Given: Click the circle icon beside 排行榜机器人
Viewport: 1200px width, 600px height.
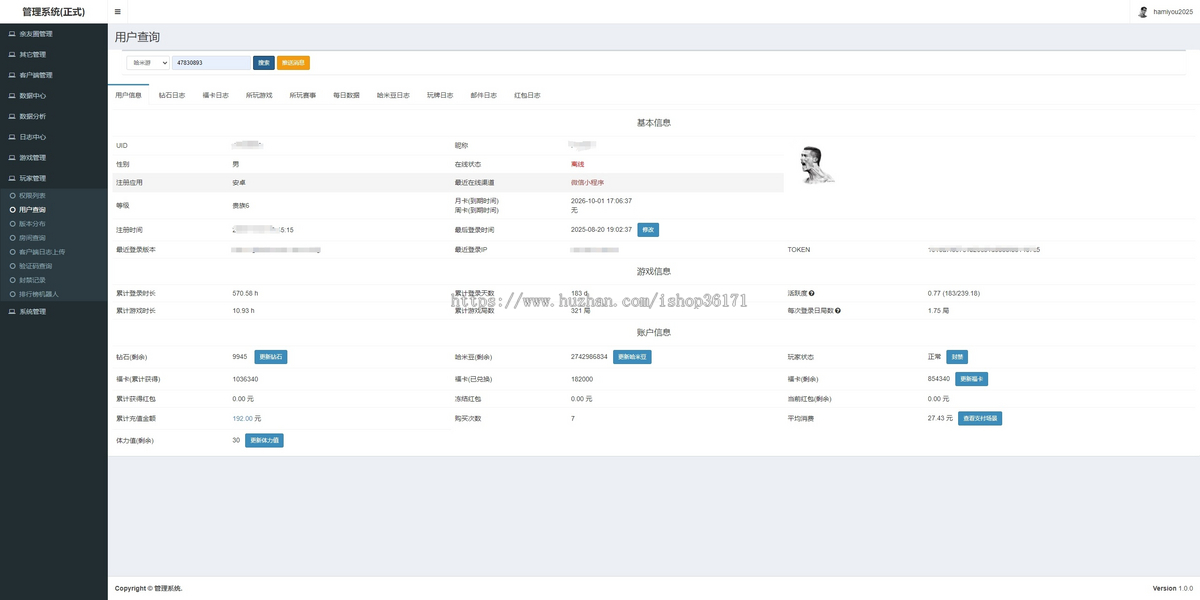Looking at the screenshot, I should (x=12, y=294).
